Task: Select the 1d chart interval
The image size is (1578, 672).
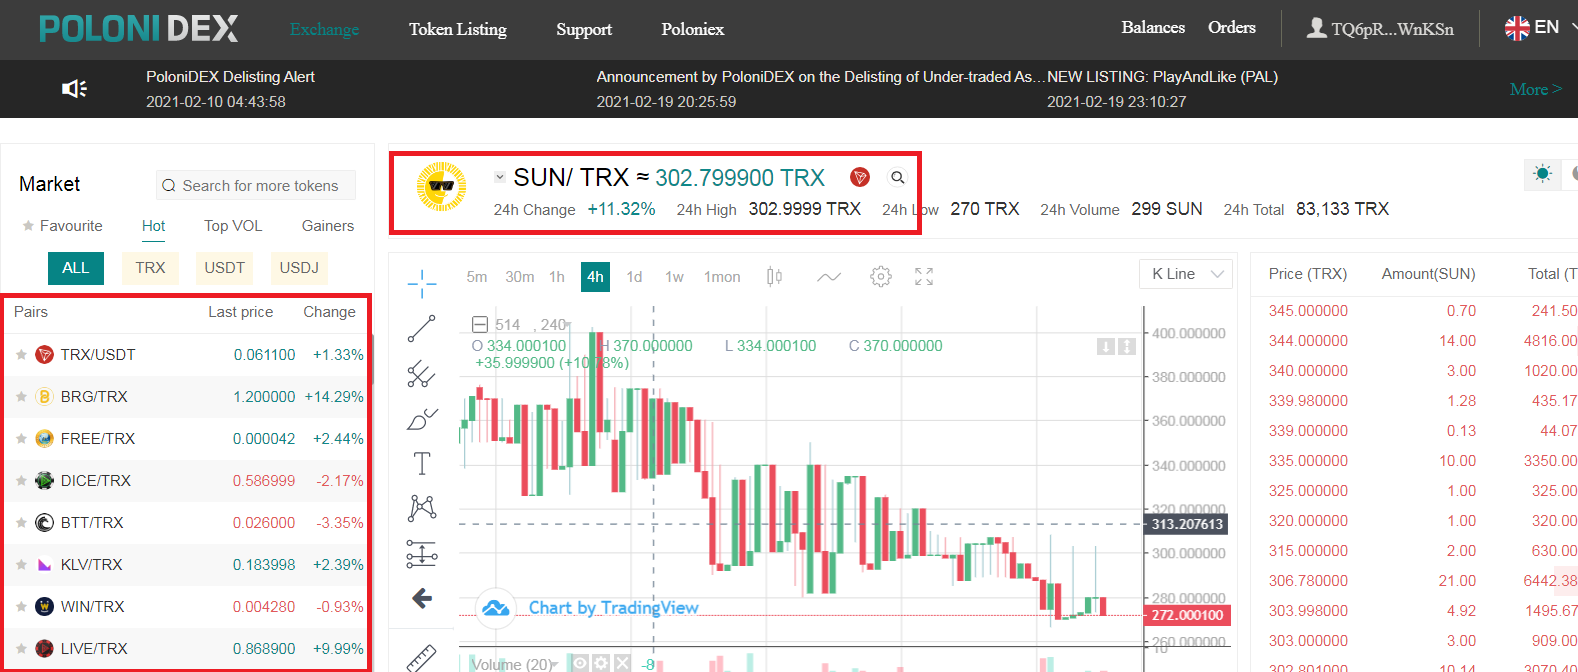Action: click(634, 277)
